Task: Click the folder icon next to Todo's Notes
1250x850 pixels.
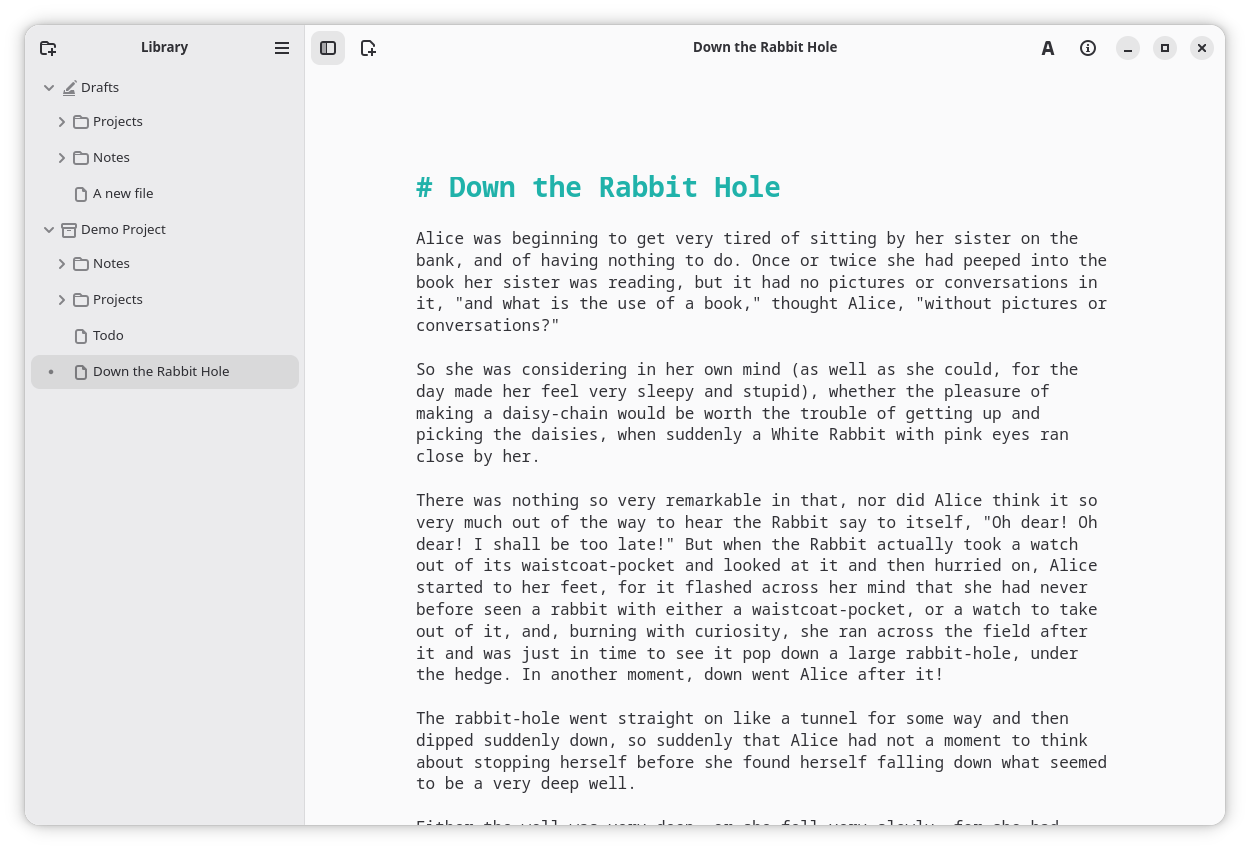Action: 80,263
